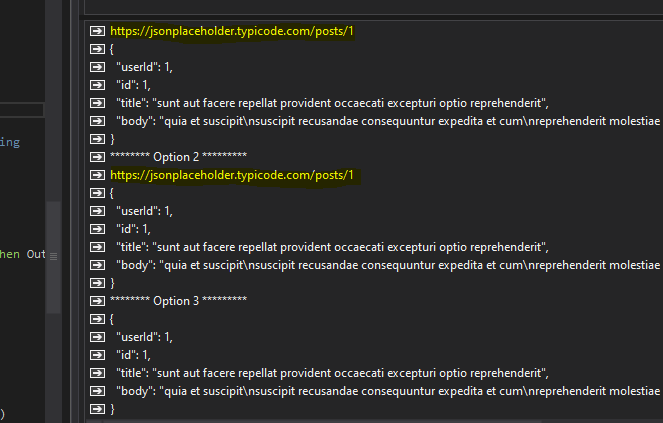Click arrow icon beside the very last closing brace

click(97, 409)
